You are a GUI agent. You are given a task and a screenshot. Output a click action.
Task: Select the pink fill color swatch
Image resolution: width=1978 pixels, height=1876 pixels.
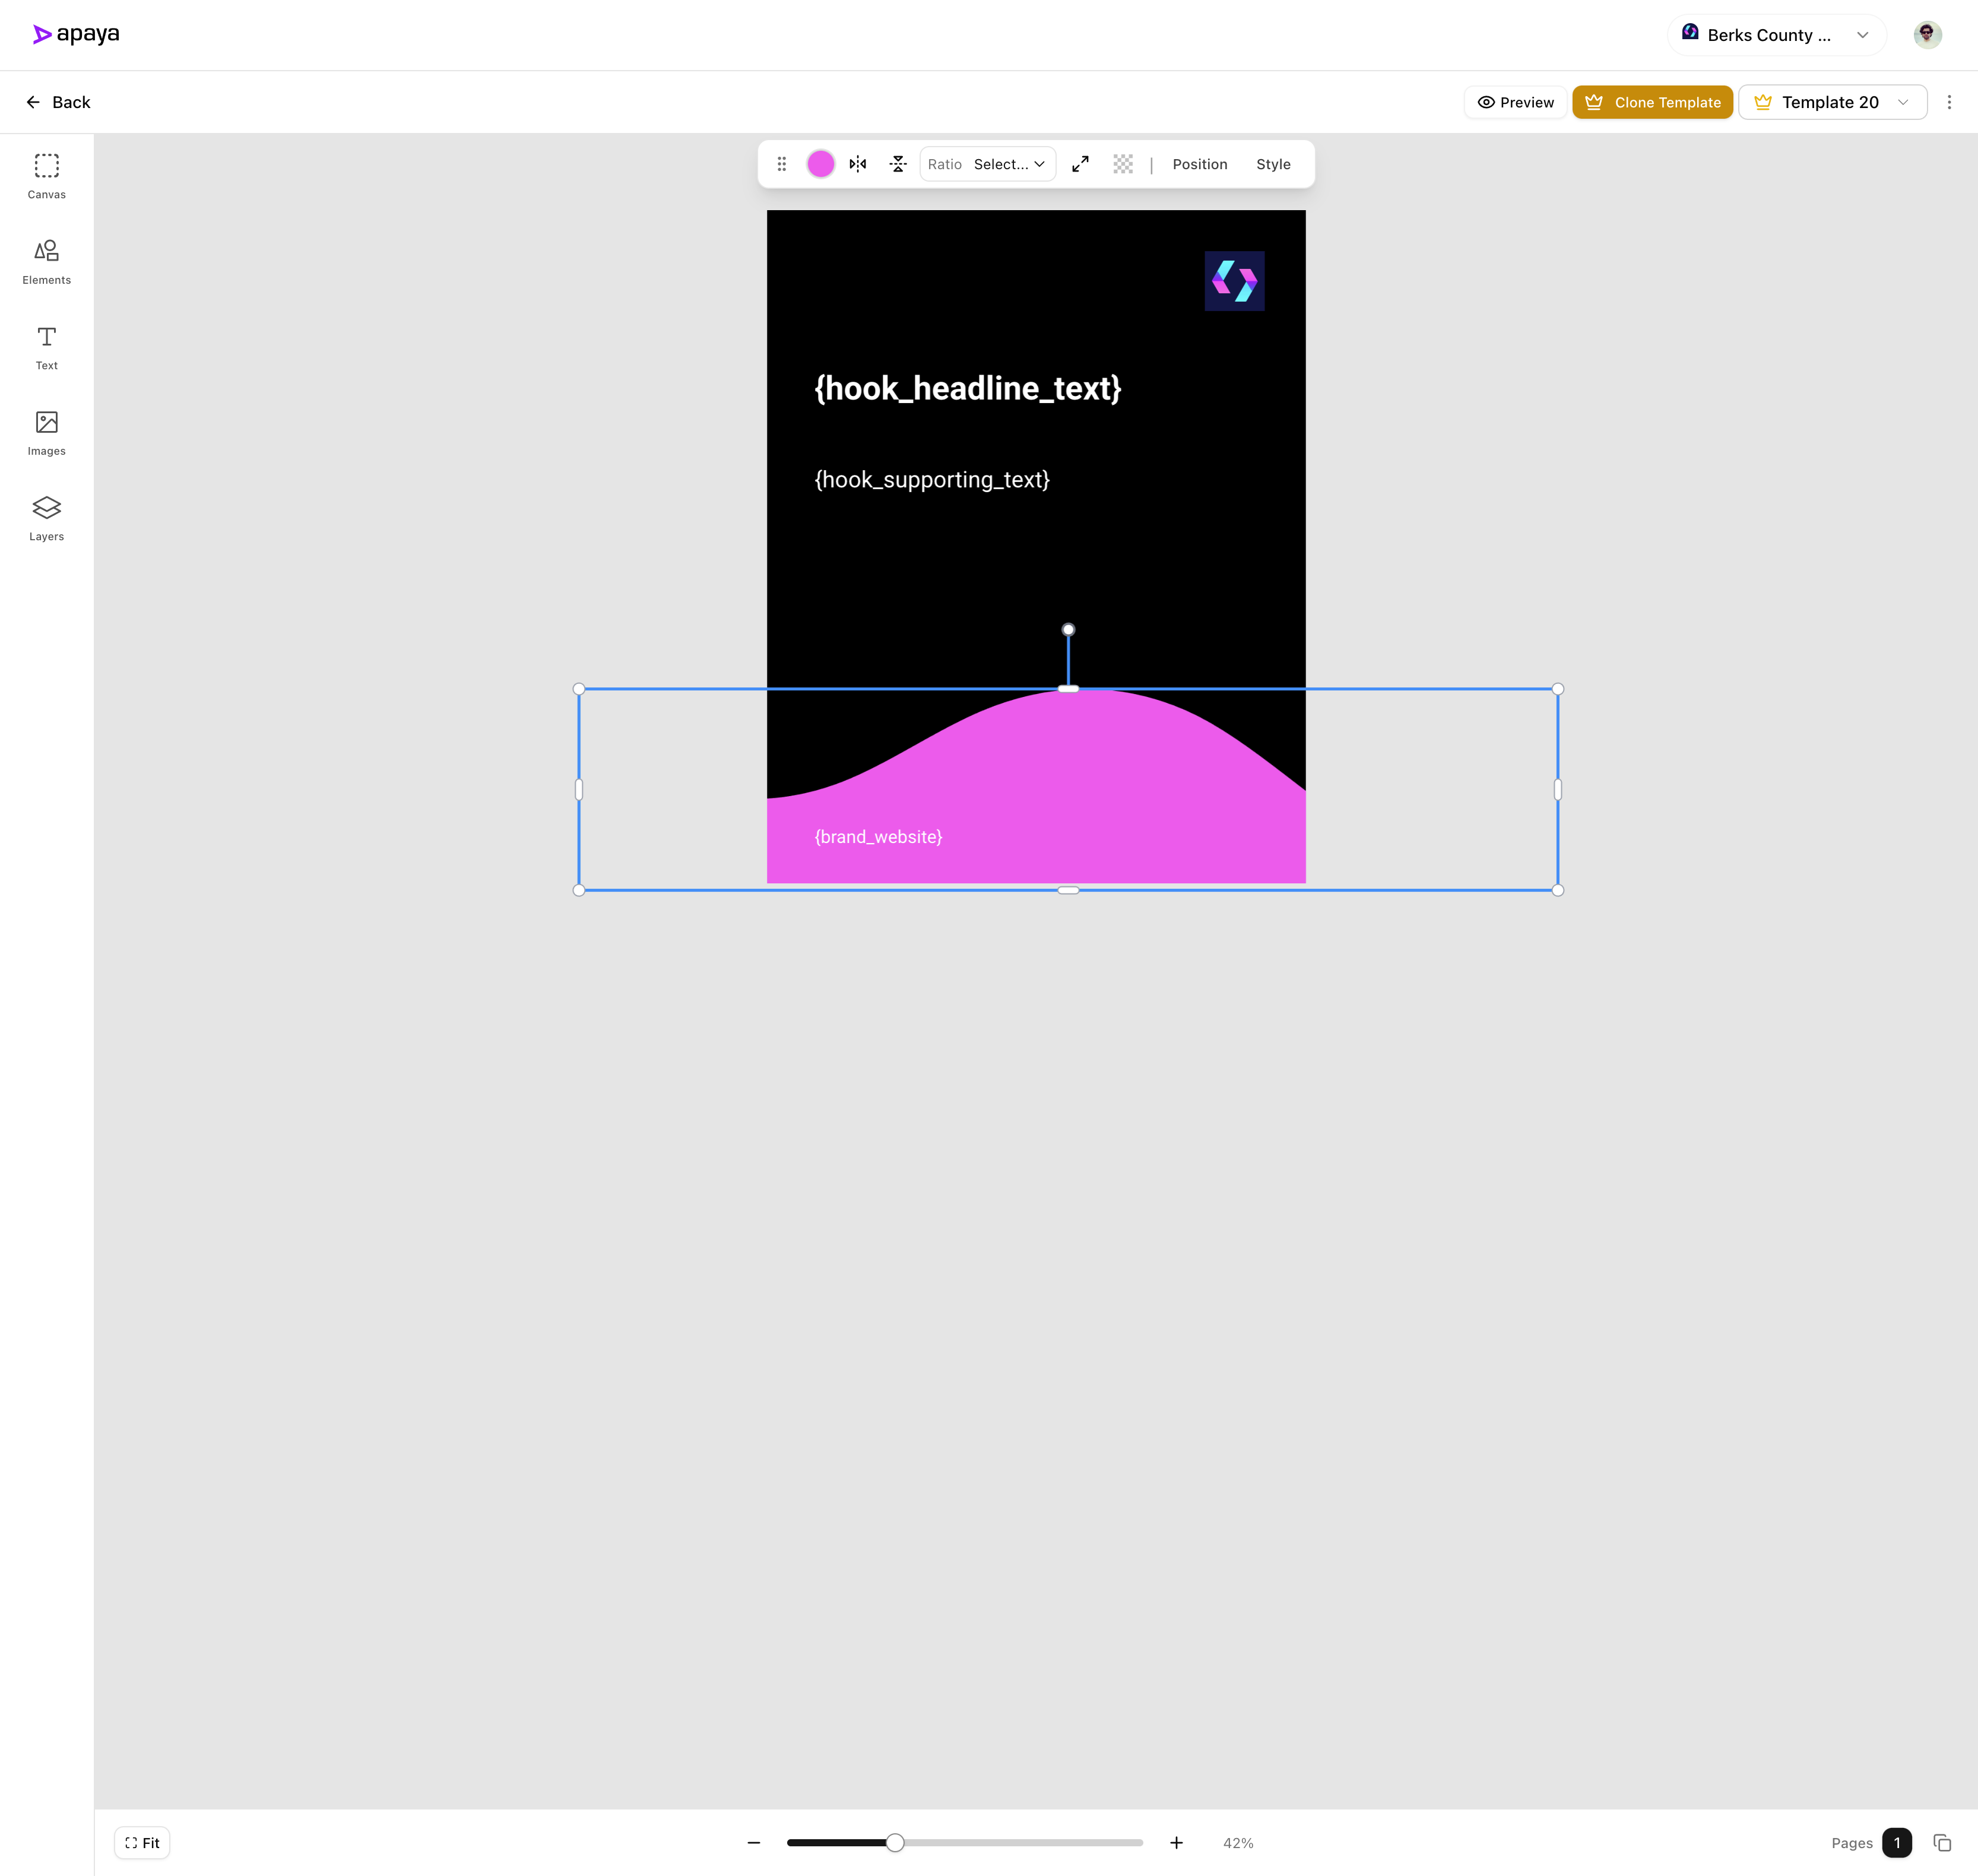(820, 163)
